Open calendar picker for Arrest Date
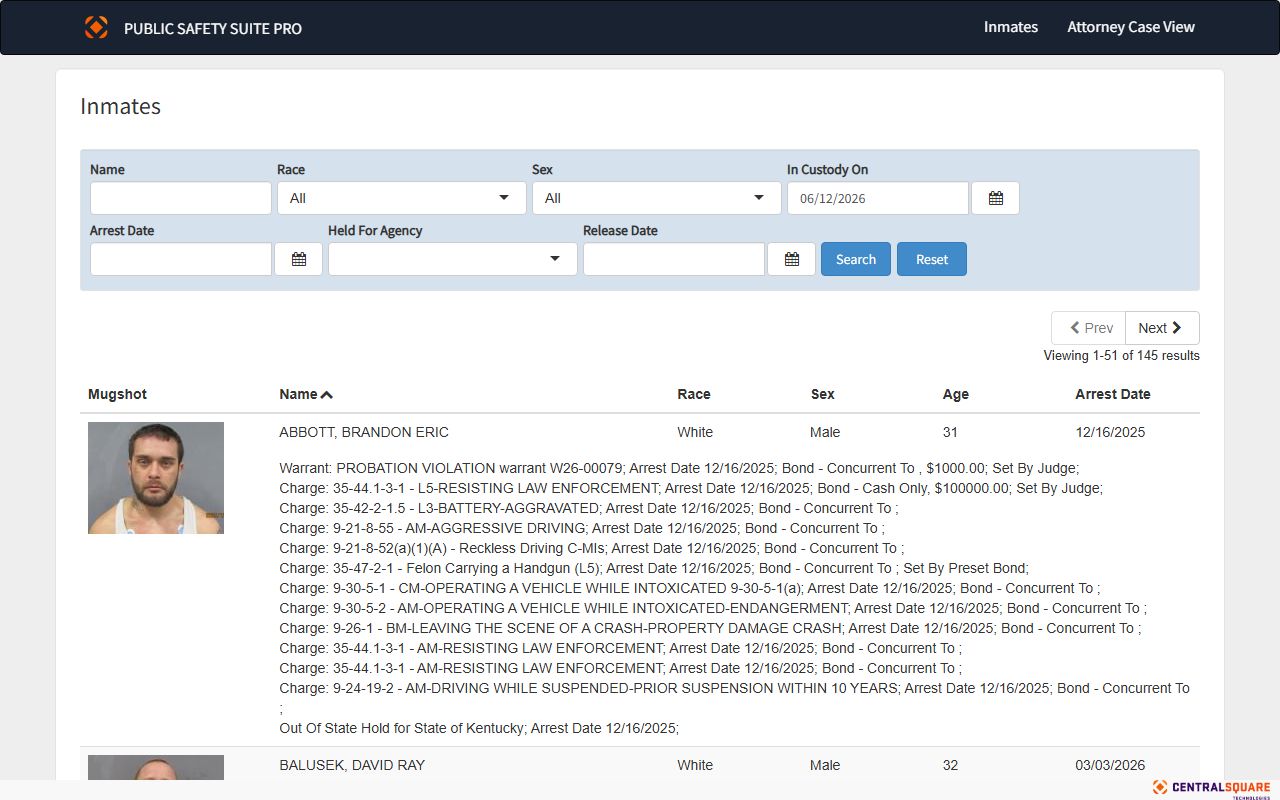This screenshot has height=800, width=1280. (x=298, y=259)
